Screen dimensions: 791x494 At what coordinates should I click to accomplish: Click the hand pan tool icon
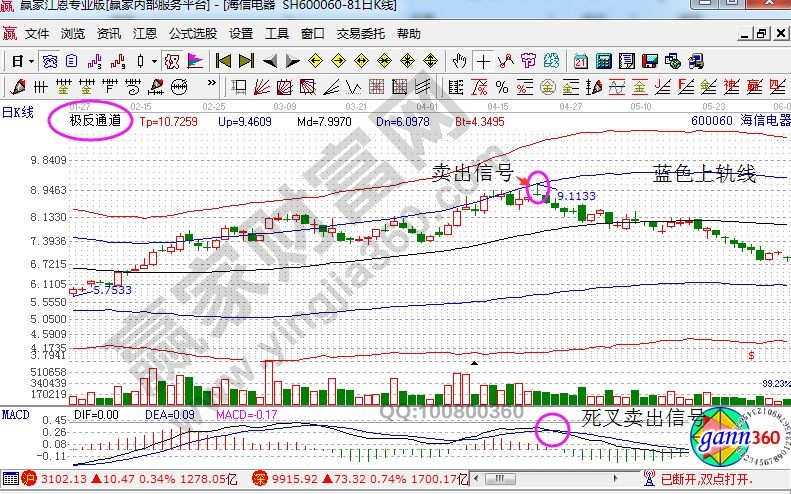459,61
